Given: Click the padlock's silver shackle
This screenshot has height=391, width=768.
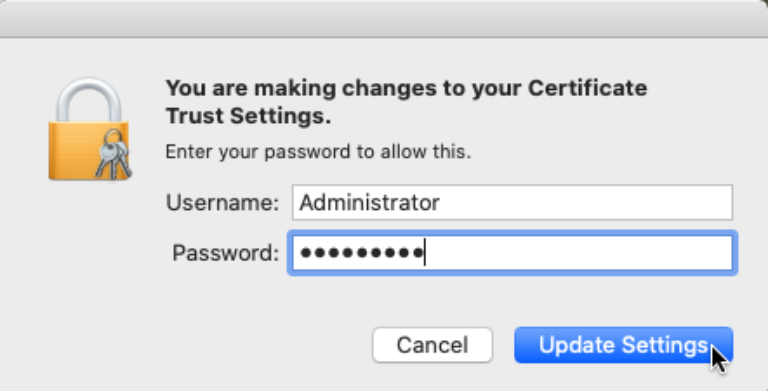Looking at the screenshot, I should (89, 100).
